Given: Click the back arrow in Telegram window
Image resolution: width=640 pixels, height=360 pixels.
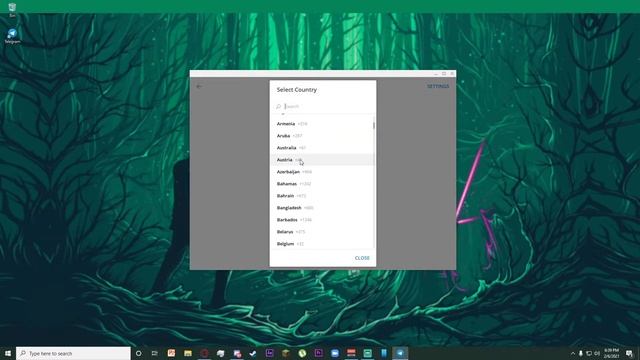Looking at the screenshot, I should (x=199, y=86).
